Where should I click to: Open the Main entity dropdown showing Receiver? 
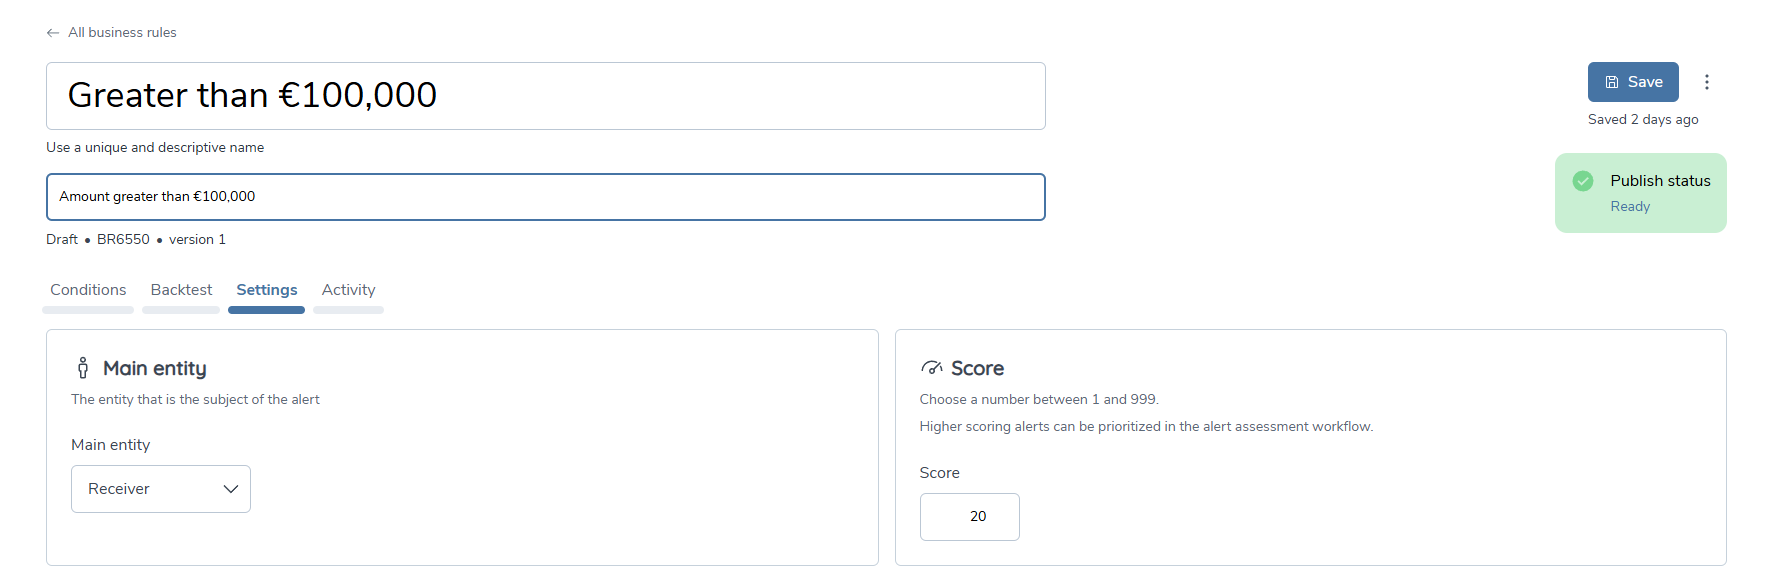pyautogui.click(x=160, y=489)
